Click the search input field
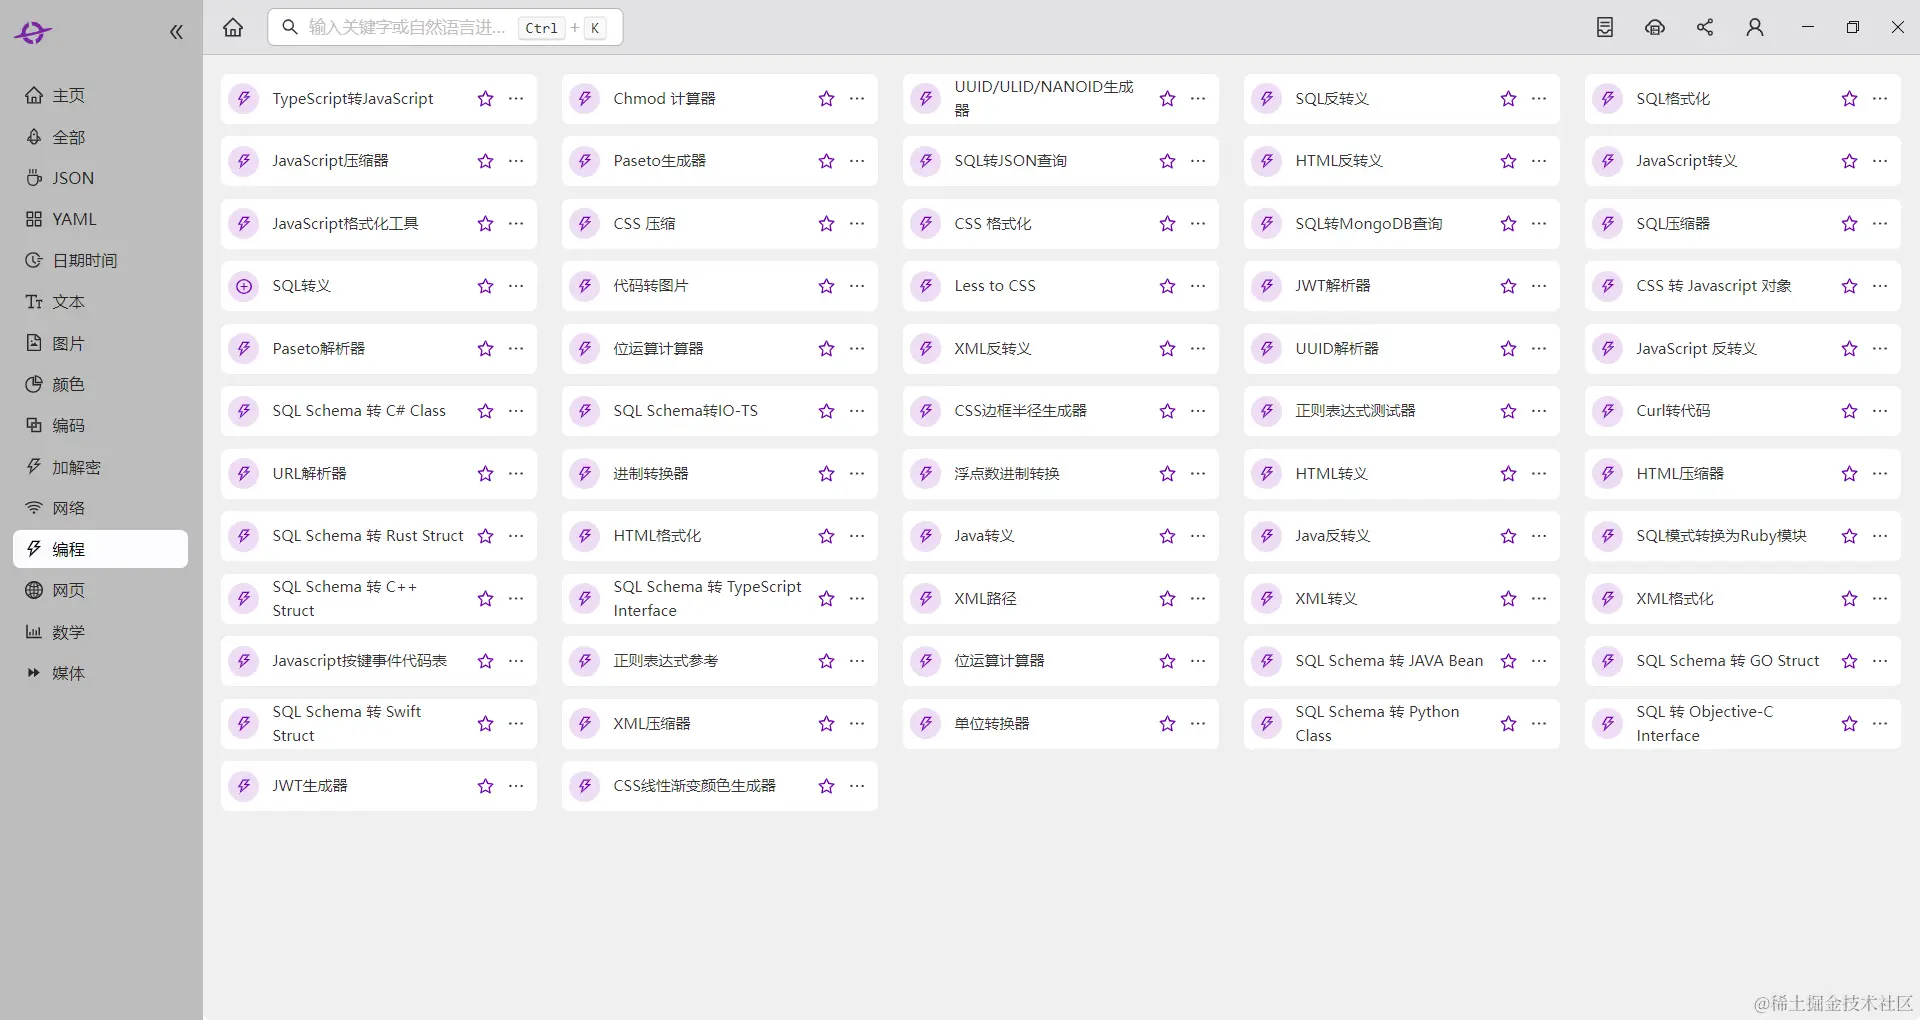 tap(420, 27)
